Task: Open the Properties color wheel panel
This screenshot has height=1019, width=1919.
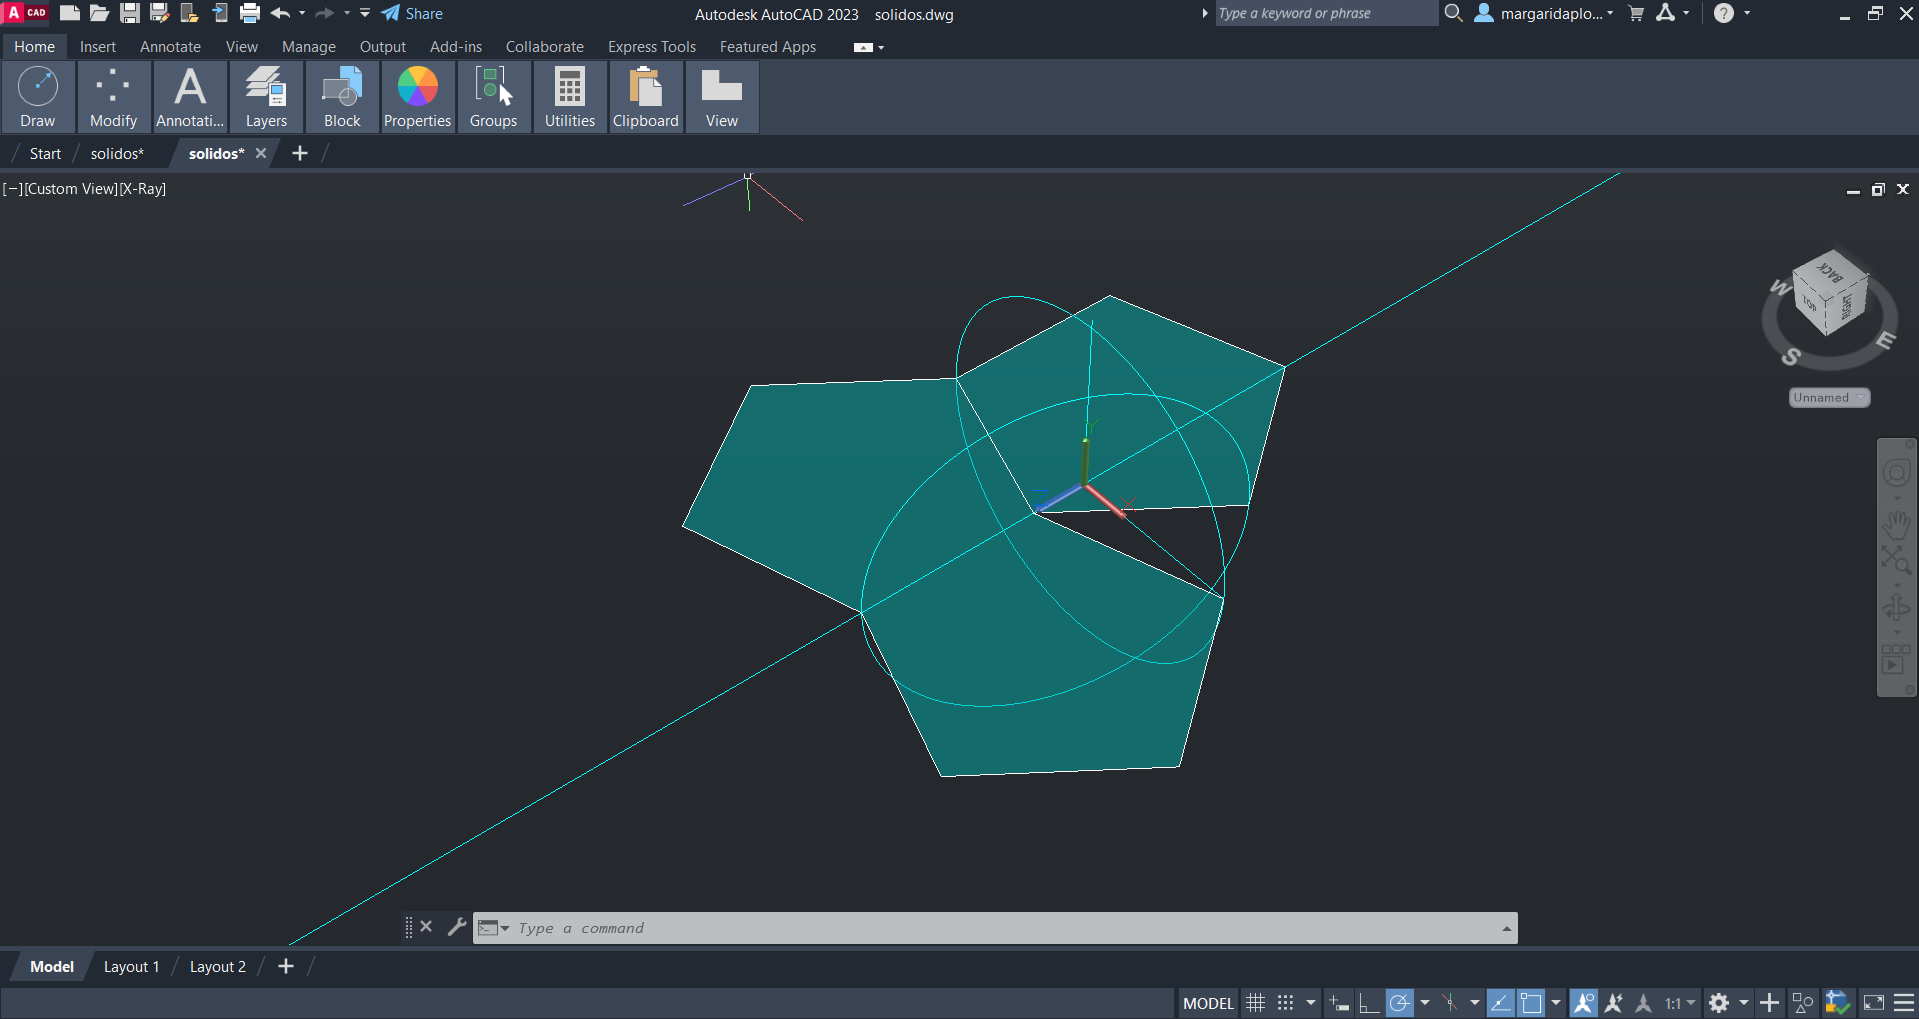Action: click(417, 97)
